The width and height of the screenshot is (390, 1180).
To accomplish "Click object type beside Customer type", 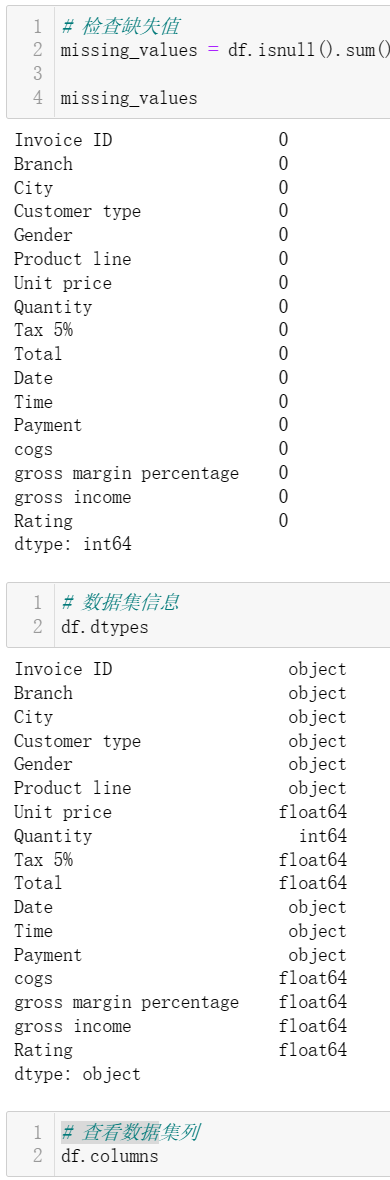I will 317,741.
